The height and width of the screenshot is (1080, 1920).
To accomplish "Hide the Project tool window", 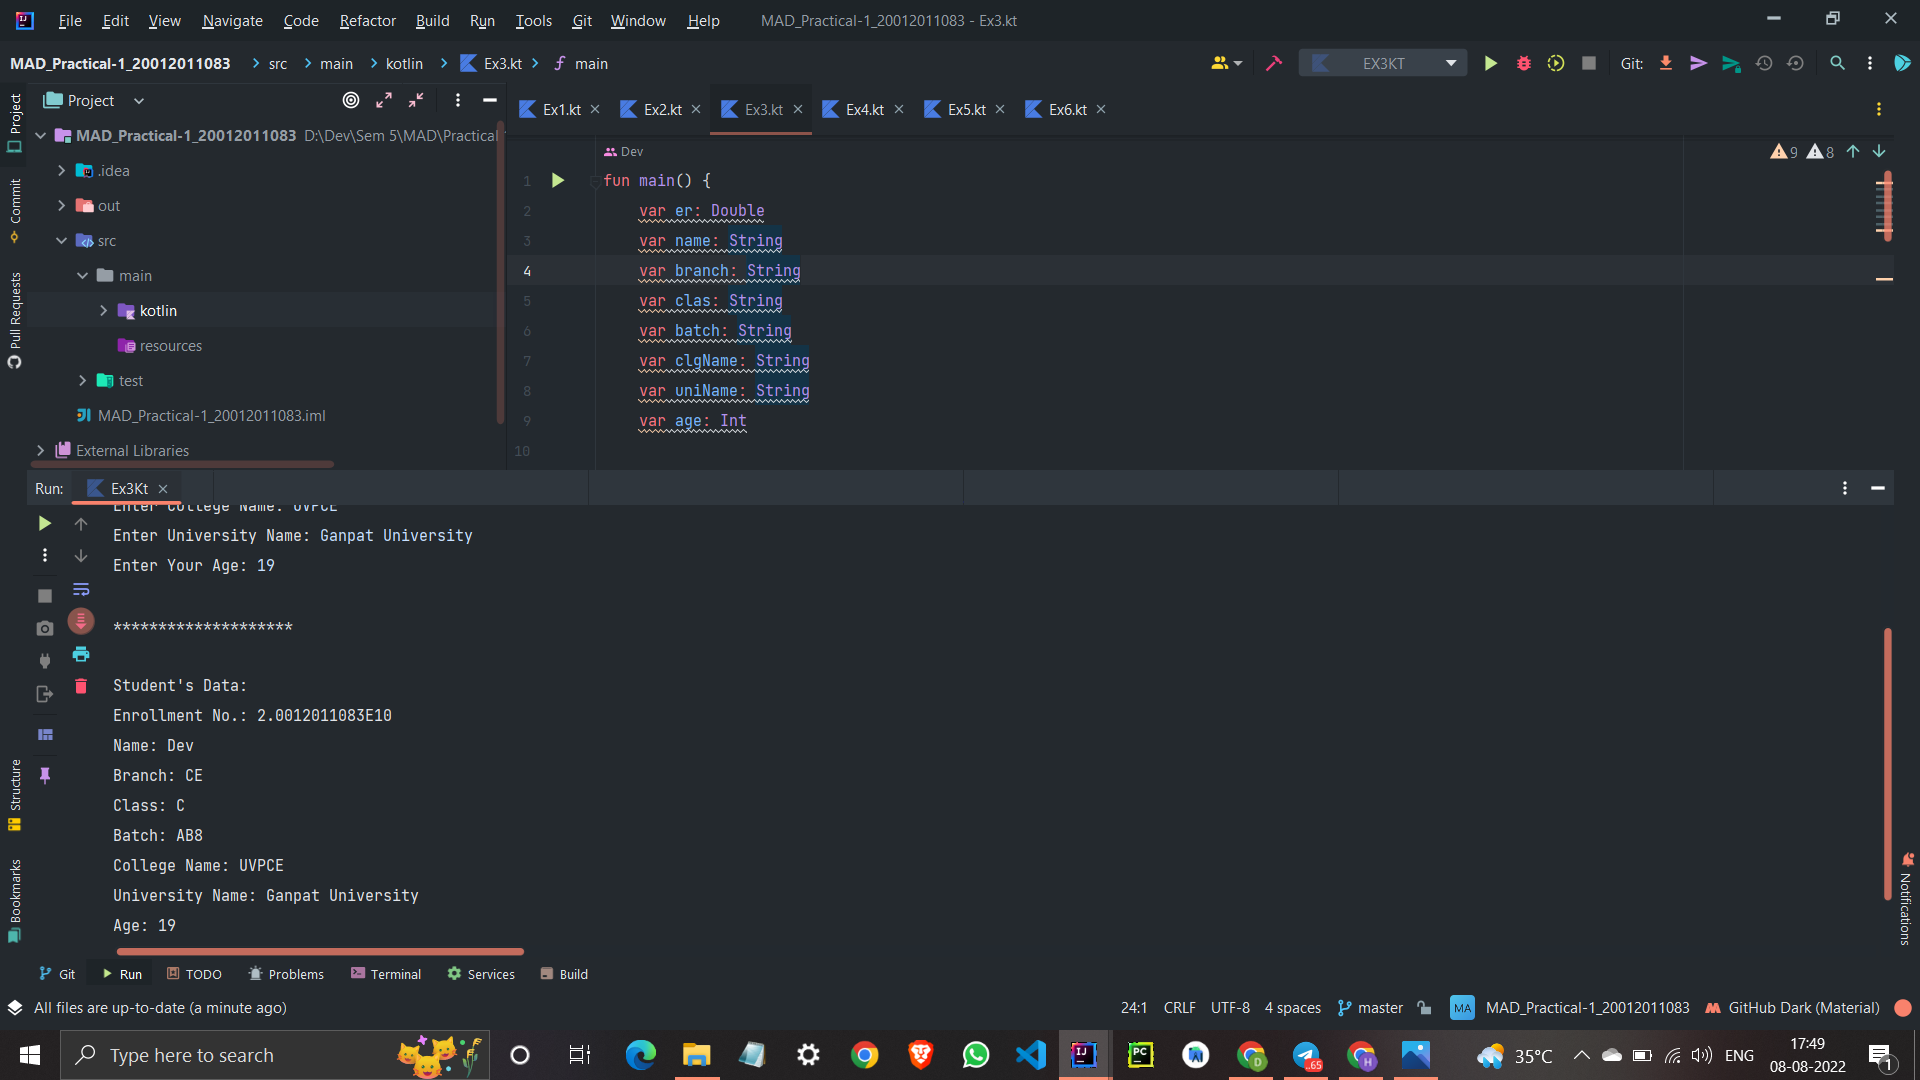I will click(x=490, y=100).
